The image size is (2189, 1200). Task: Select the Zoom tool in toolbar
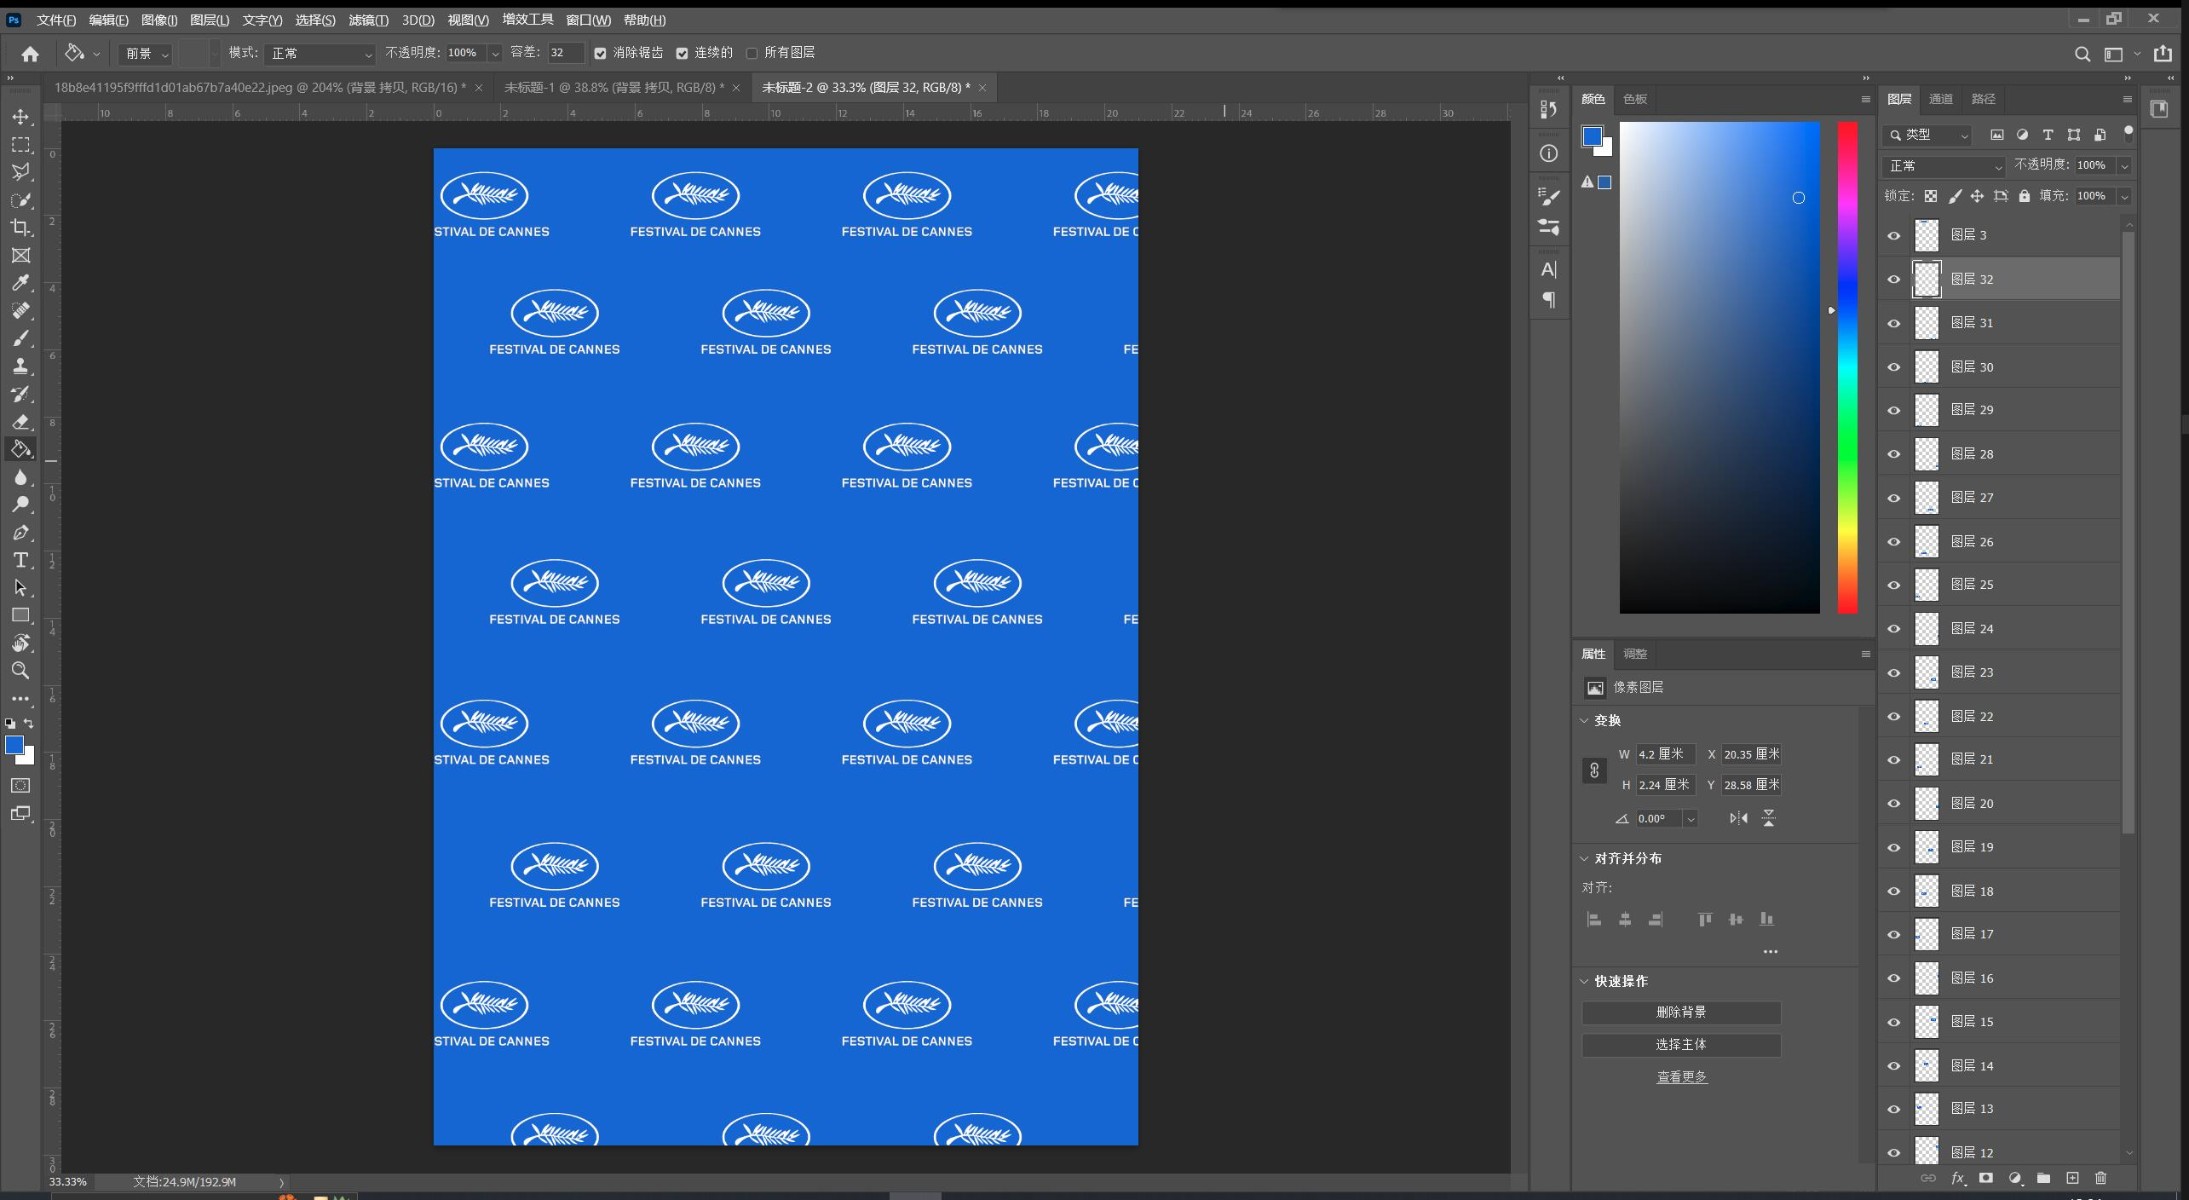click(x=20, y=670)
